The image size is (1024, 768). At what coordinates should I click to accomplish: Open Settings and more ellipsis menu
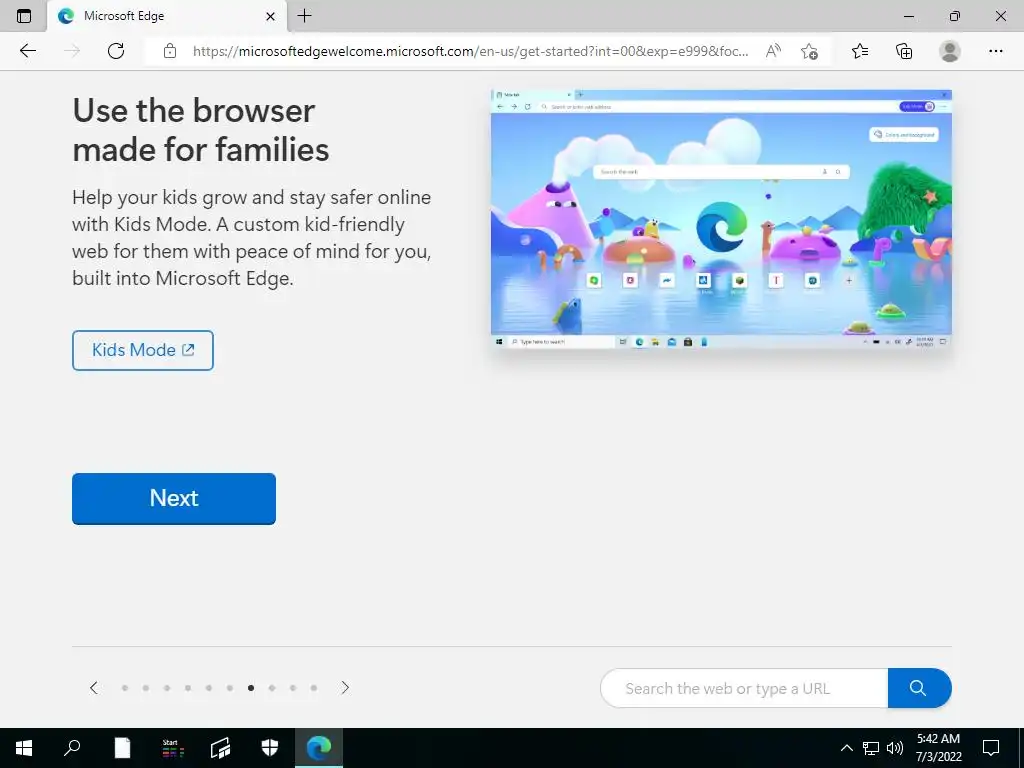click(x=995, y=51)
